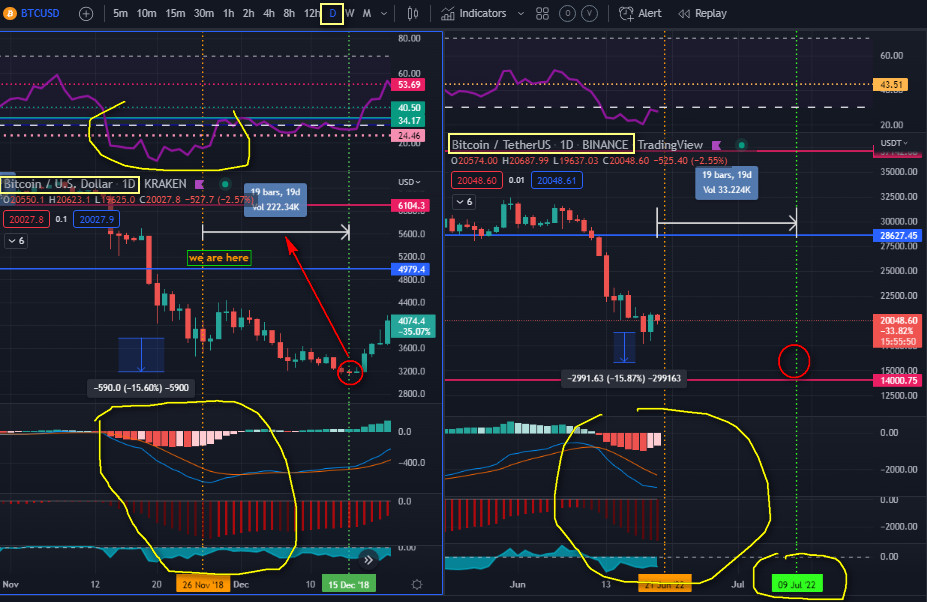Click the Bitcoin logo next to BTCUSD
The height and width of the screenshot is (602, 927).
click(x=10, y=13)
